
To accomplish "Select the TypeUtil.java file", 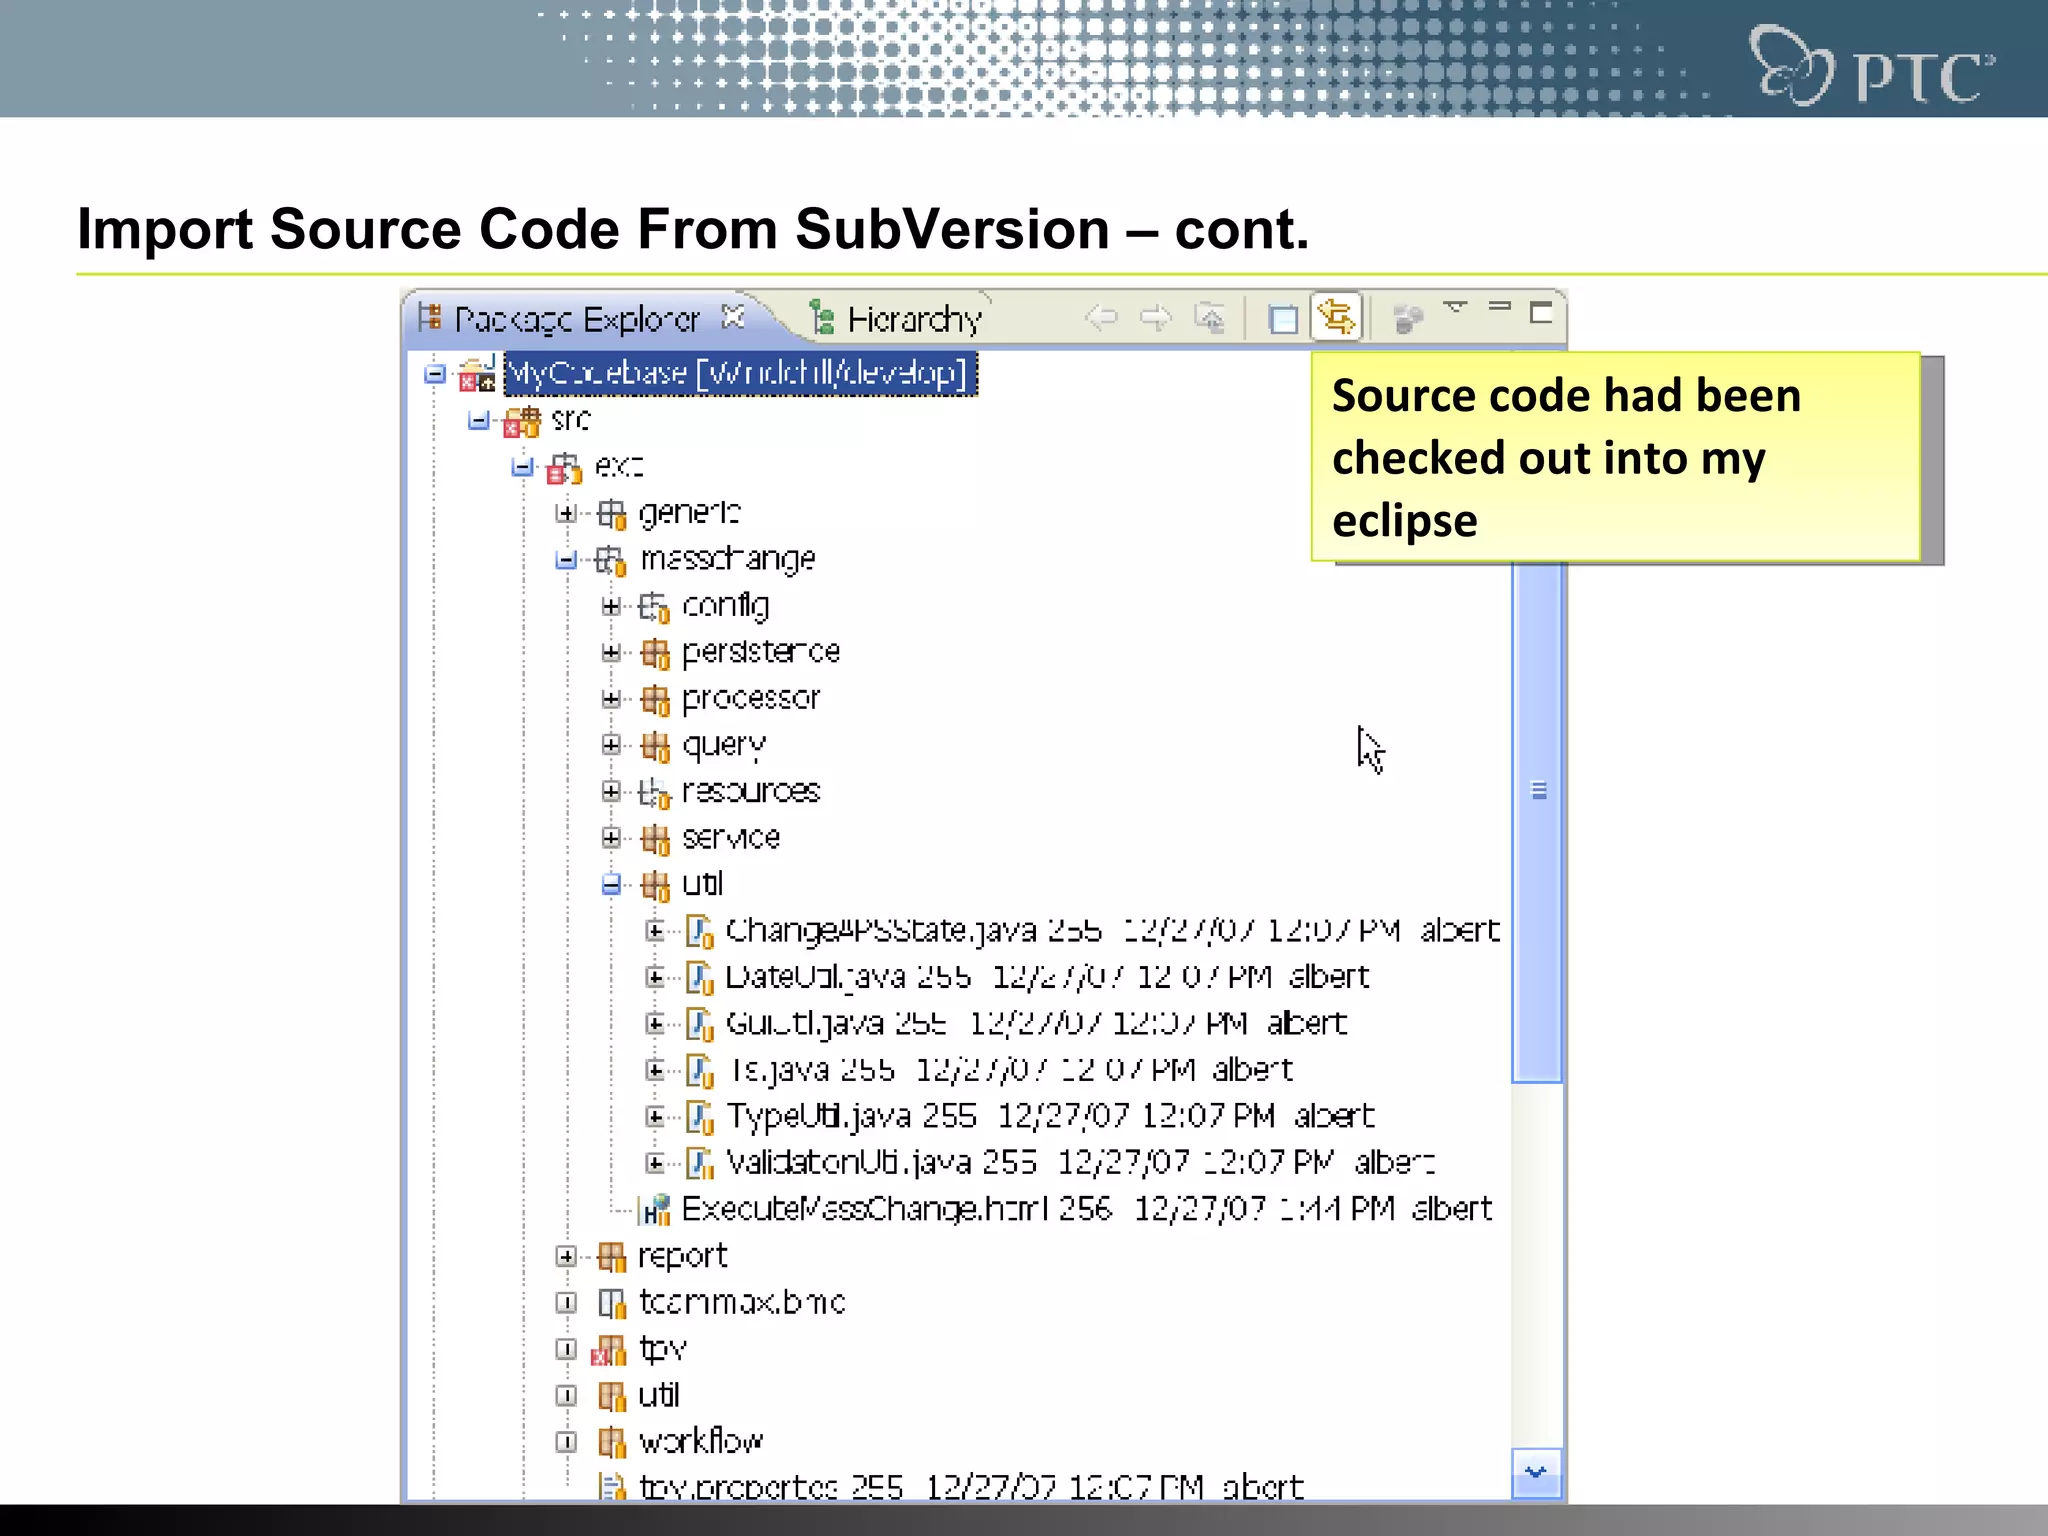I will click(x=1050, y=1116).
